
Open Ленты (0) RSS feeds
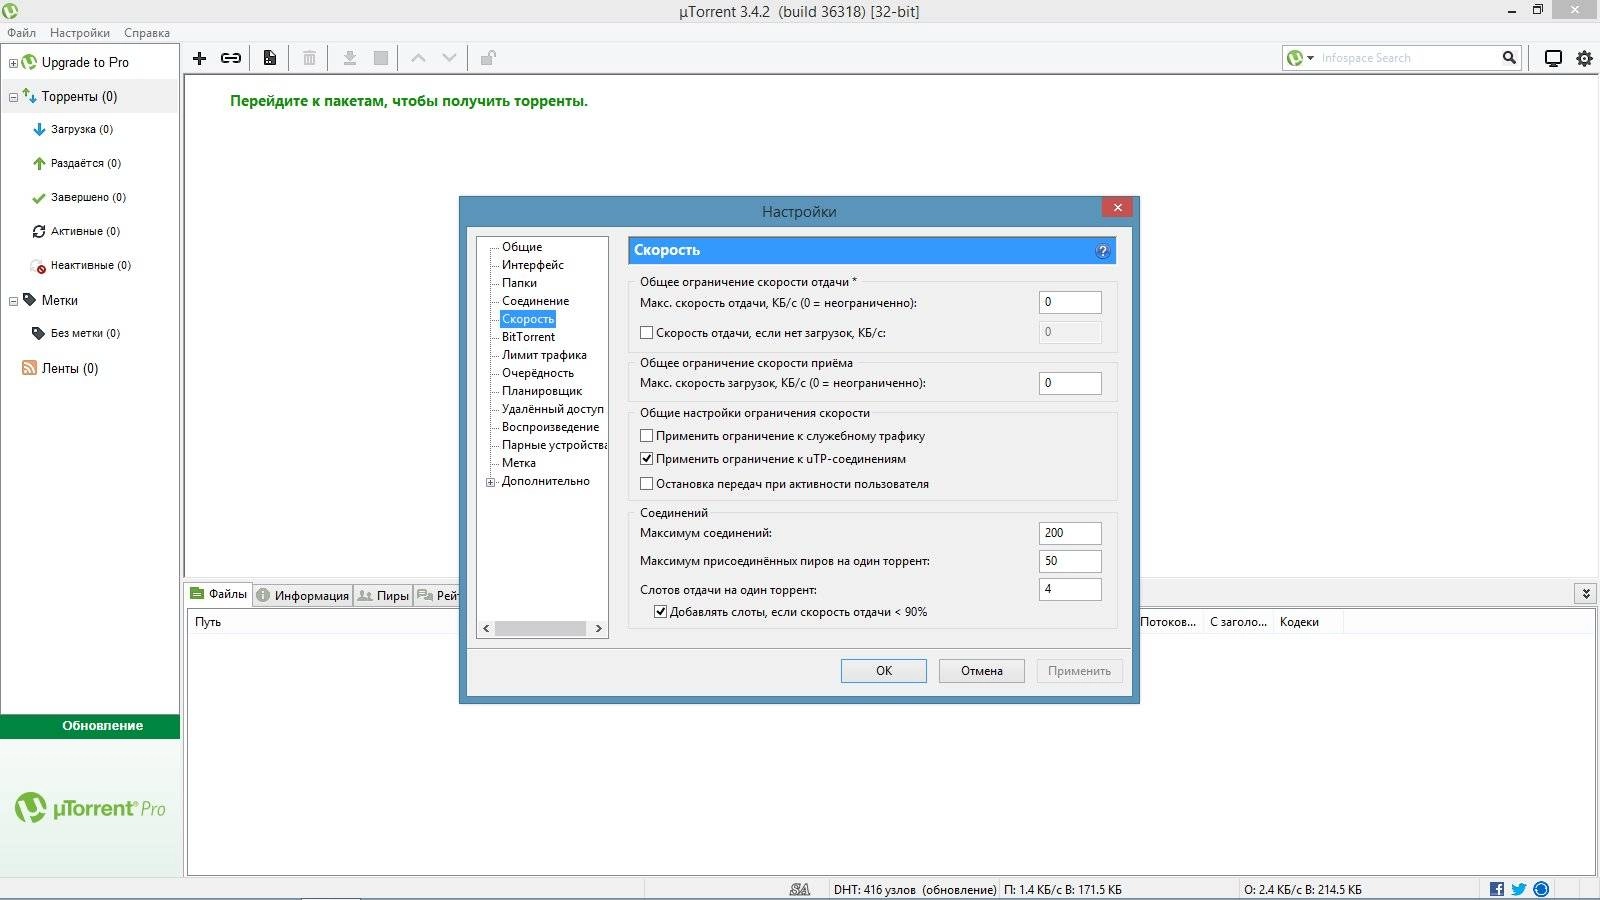(x=70, y=368)
